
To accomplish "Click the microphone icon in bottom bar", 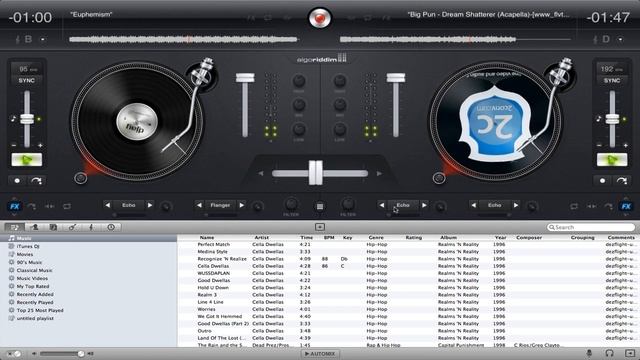I will [x=589, y=353].
